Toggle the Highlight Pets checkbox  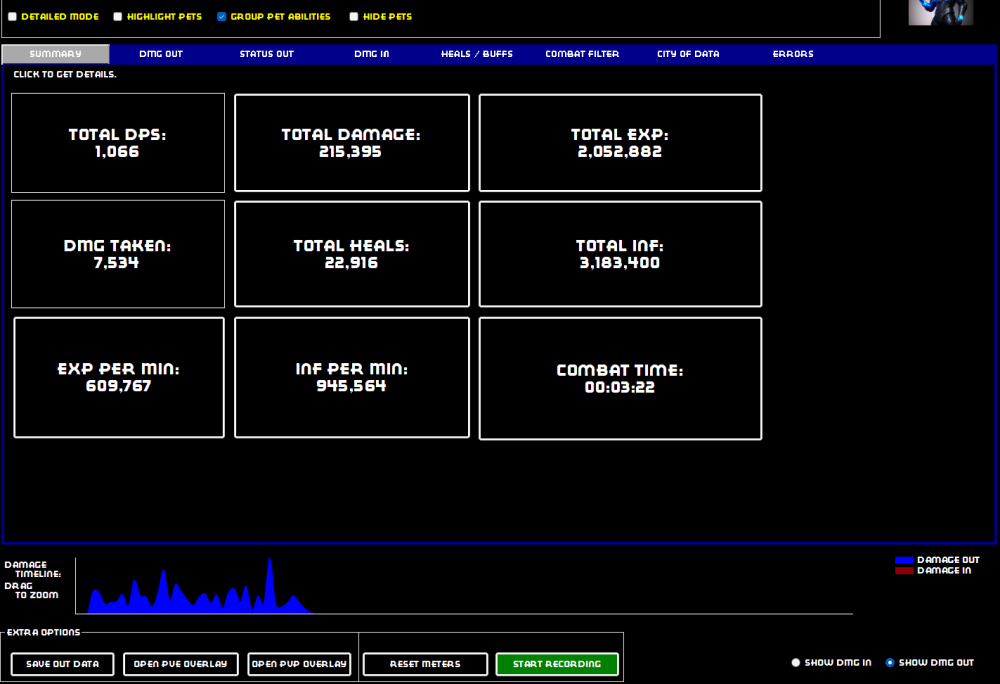click(118, 17)
